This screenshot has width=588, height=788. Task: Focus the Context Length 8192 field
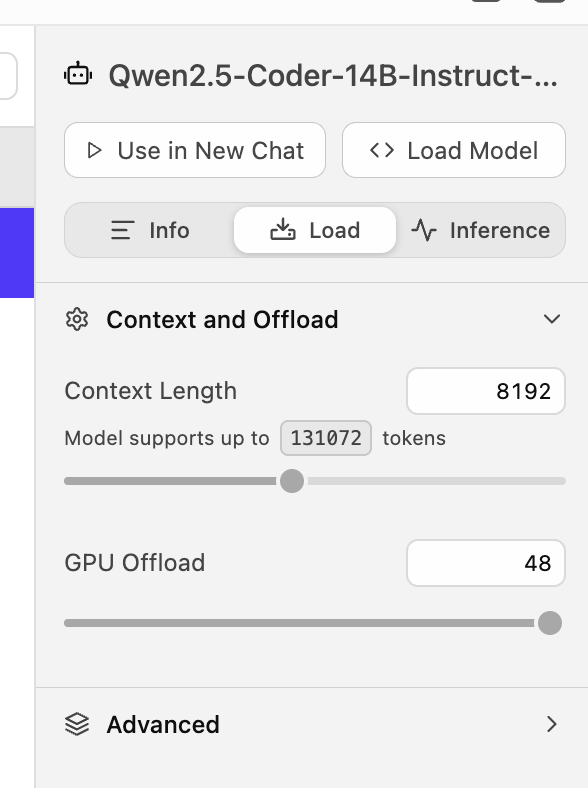(486, 391)
